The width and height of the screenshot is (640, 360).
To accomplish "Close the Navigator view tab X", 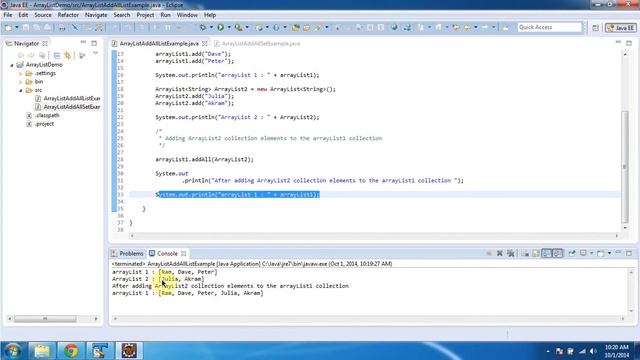I will [45, 43].
